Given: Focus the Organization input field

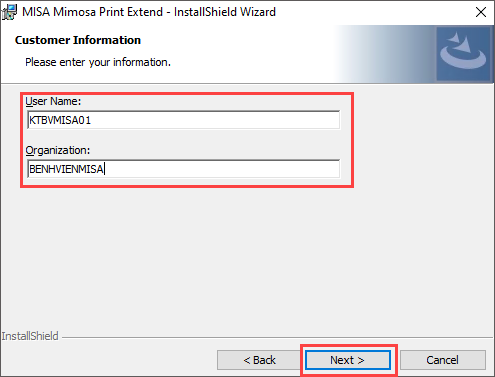Looking at the screenshot, I should [184, 169].
